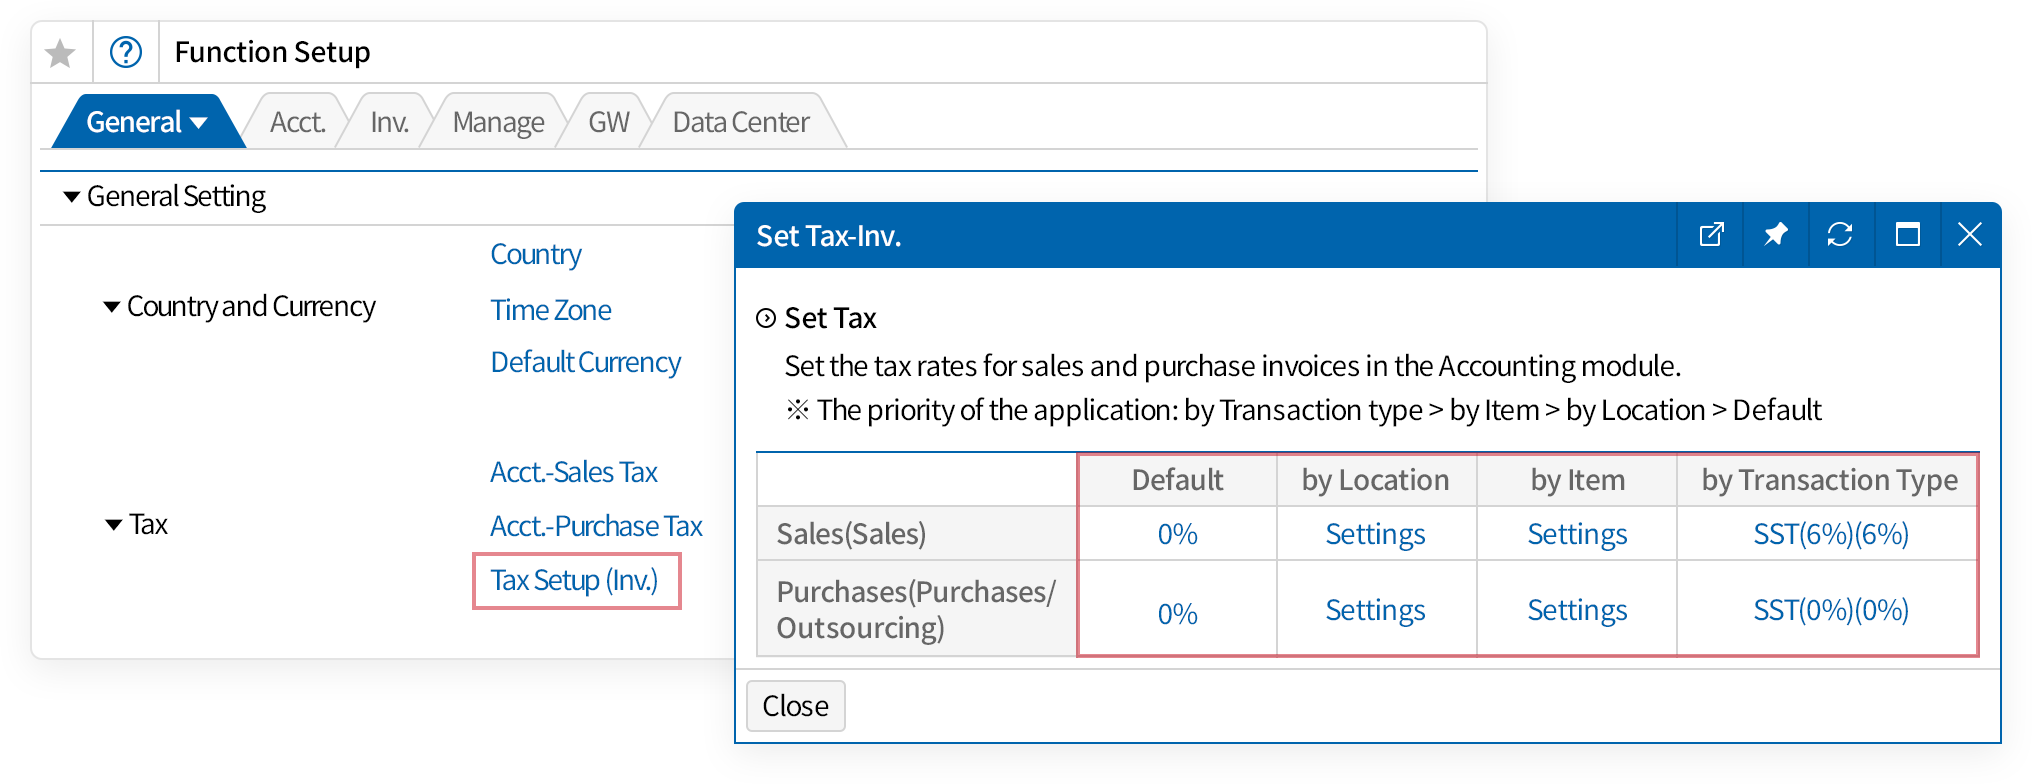
Task: Open the General tab dropdown arrow
Action: (x=199, y=123)
